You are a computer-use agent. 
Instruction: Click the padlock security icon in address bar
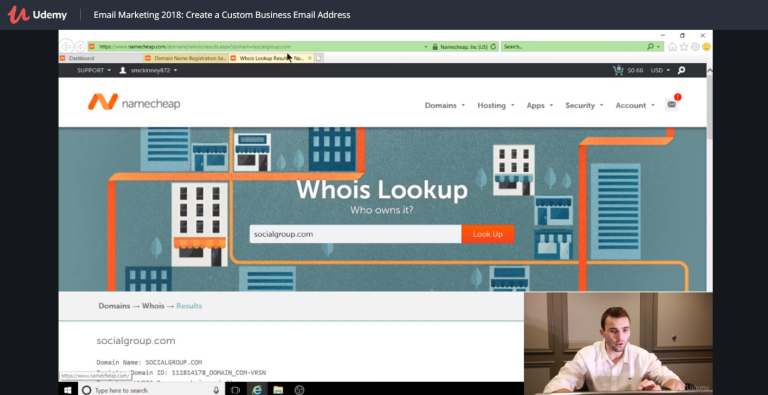point(435,47)
